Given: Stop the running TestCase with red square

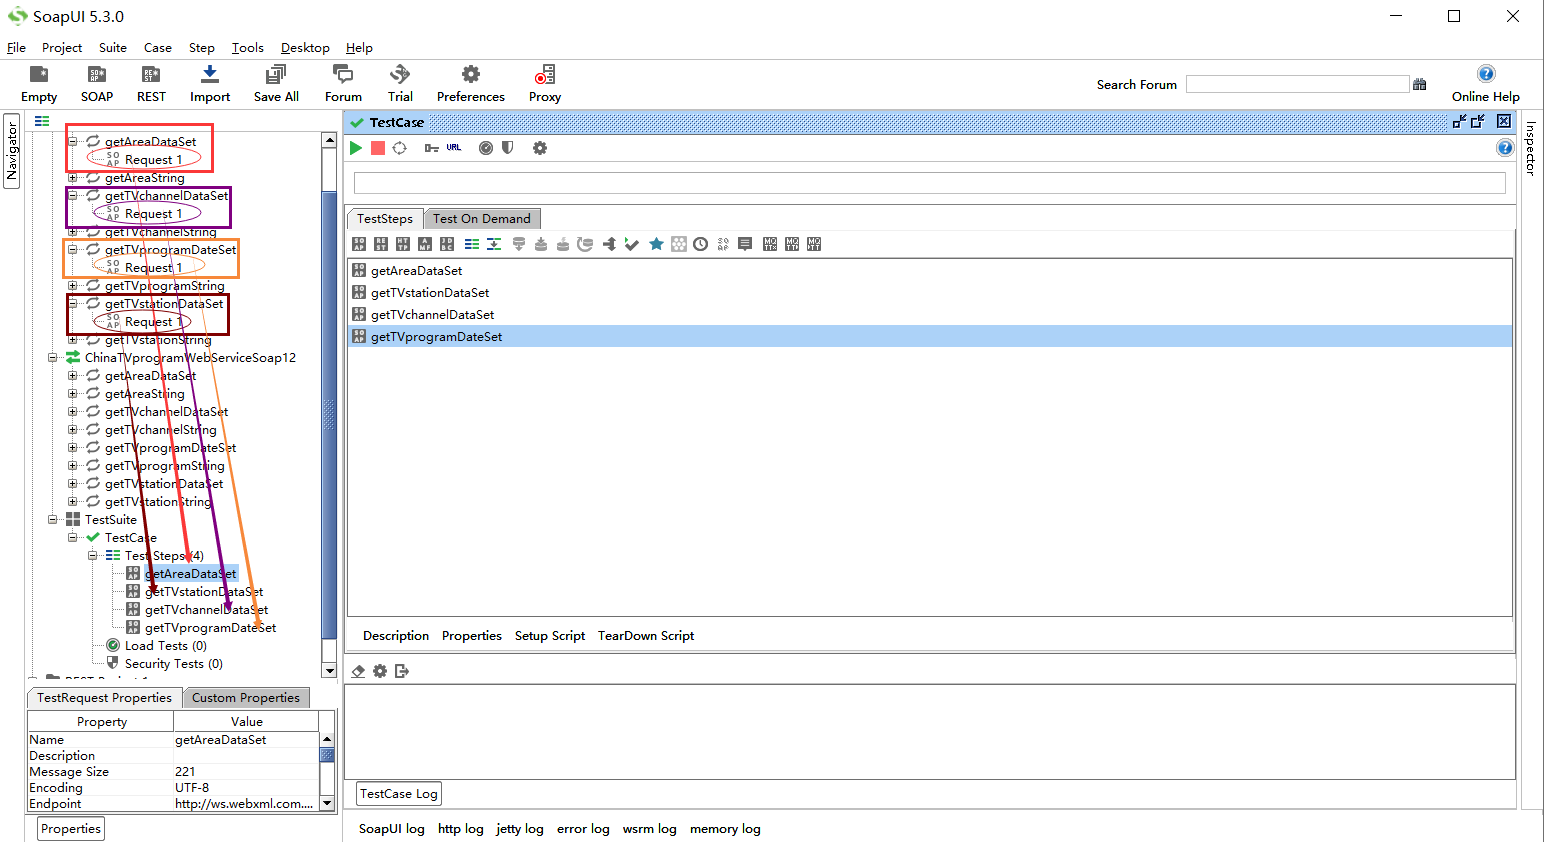Looking at the screenshot, I should click(x=378, y=148).
